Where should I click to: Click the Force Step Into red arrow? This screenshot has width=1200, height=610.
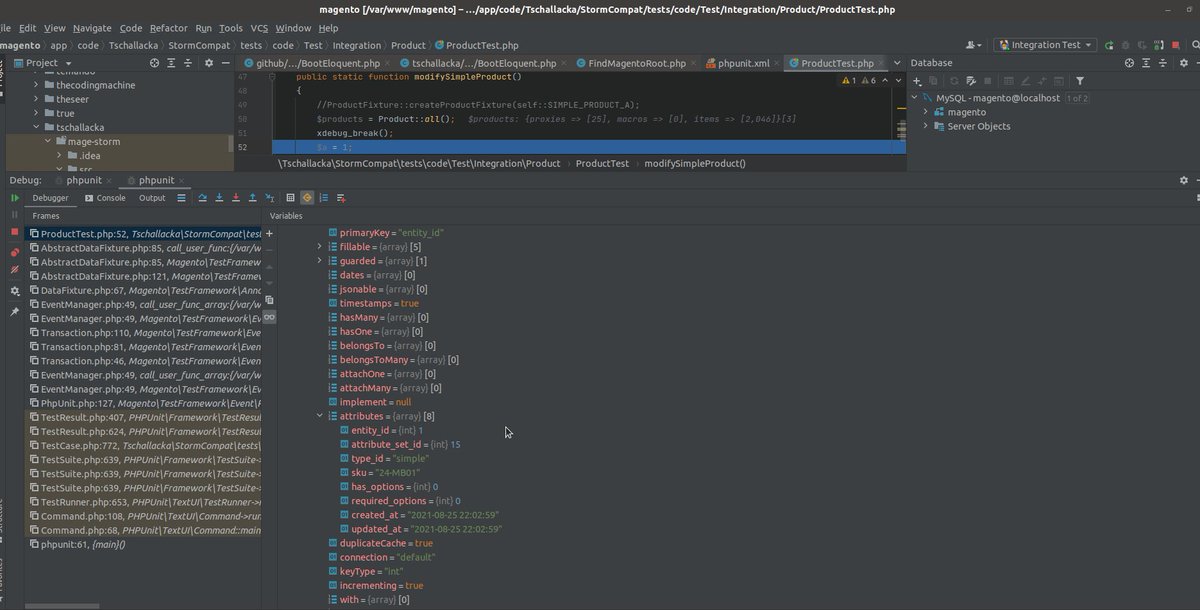[x=236, y=198]
